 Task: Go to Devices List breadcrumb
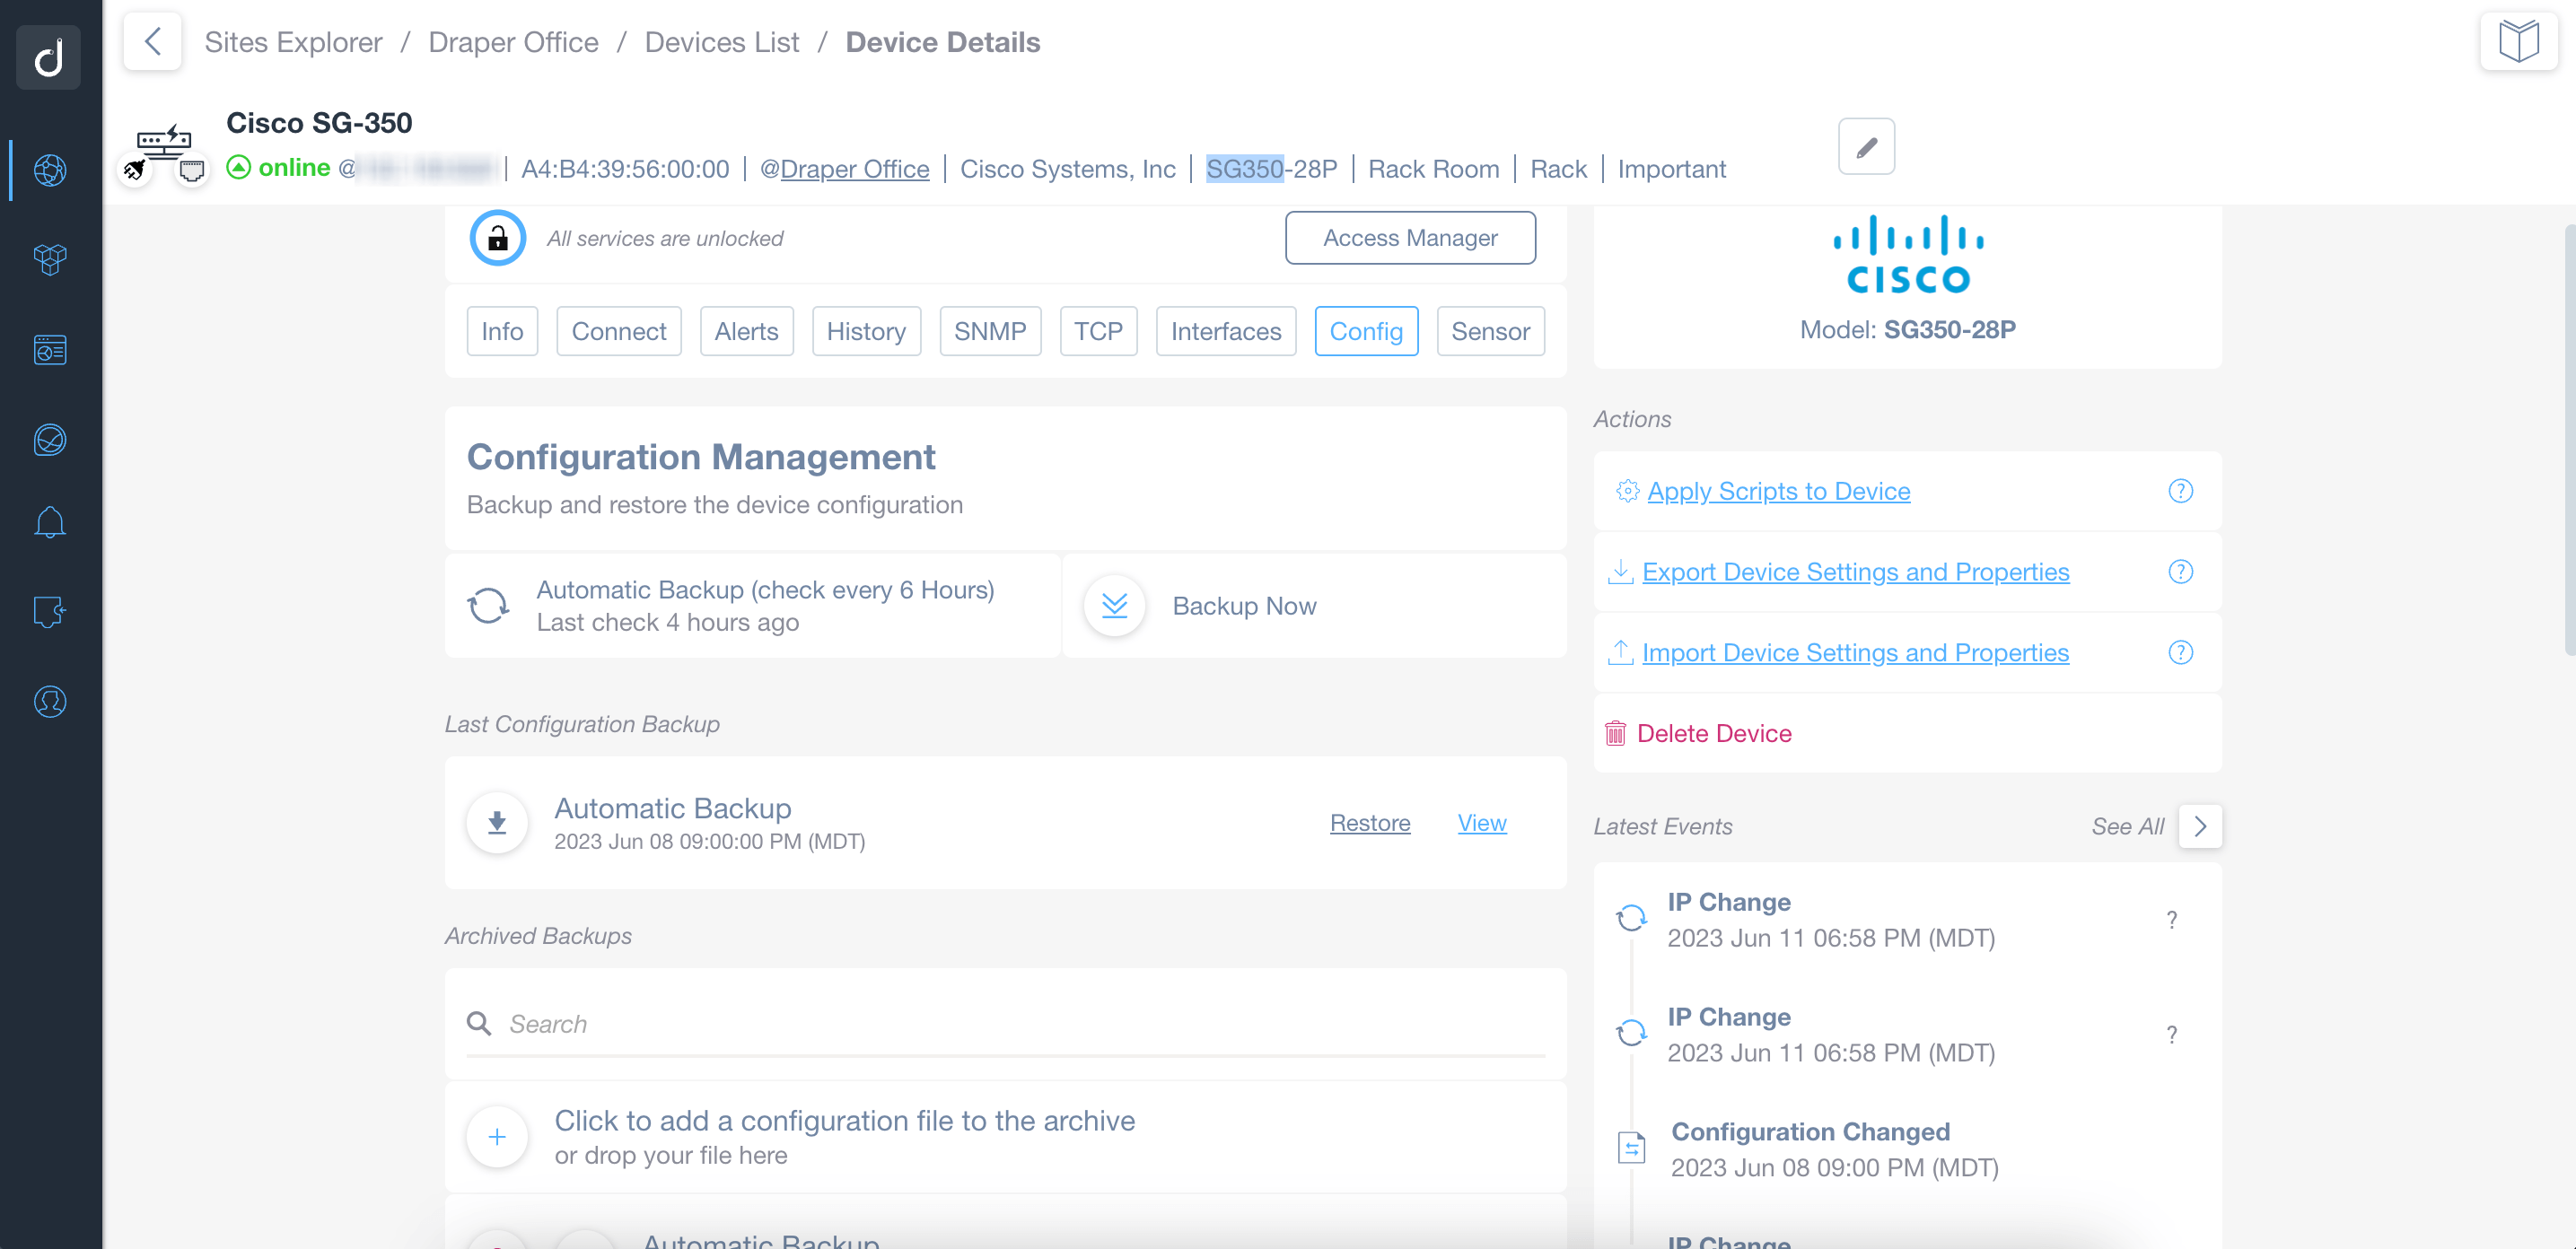[721, 42]
